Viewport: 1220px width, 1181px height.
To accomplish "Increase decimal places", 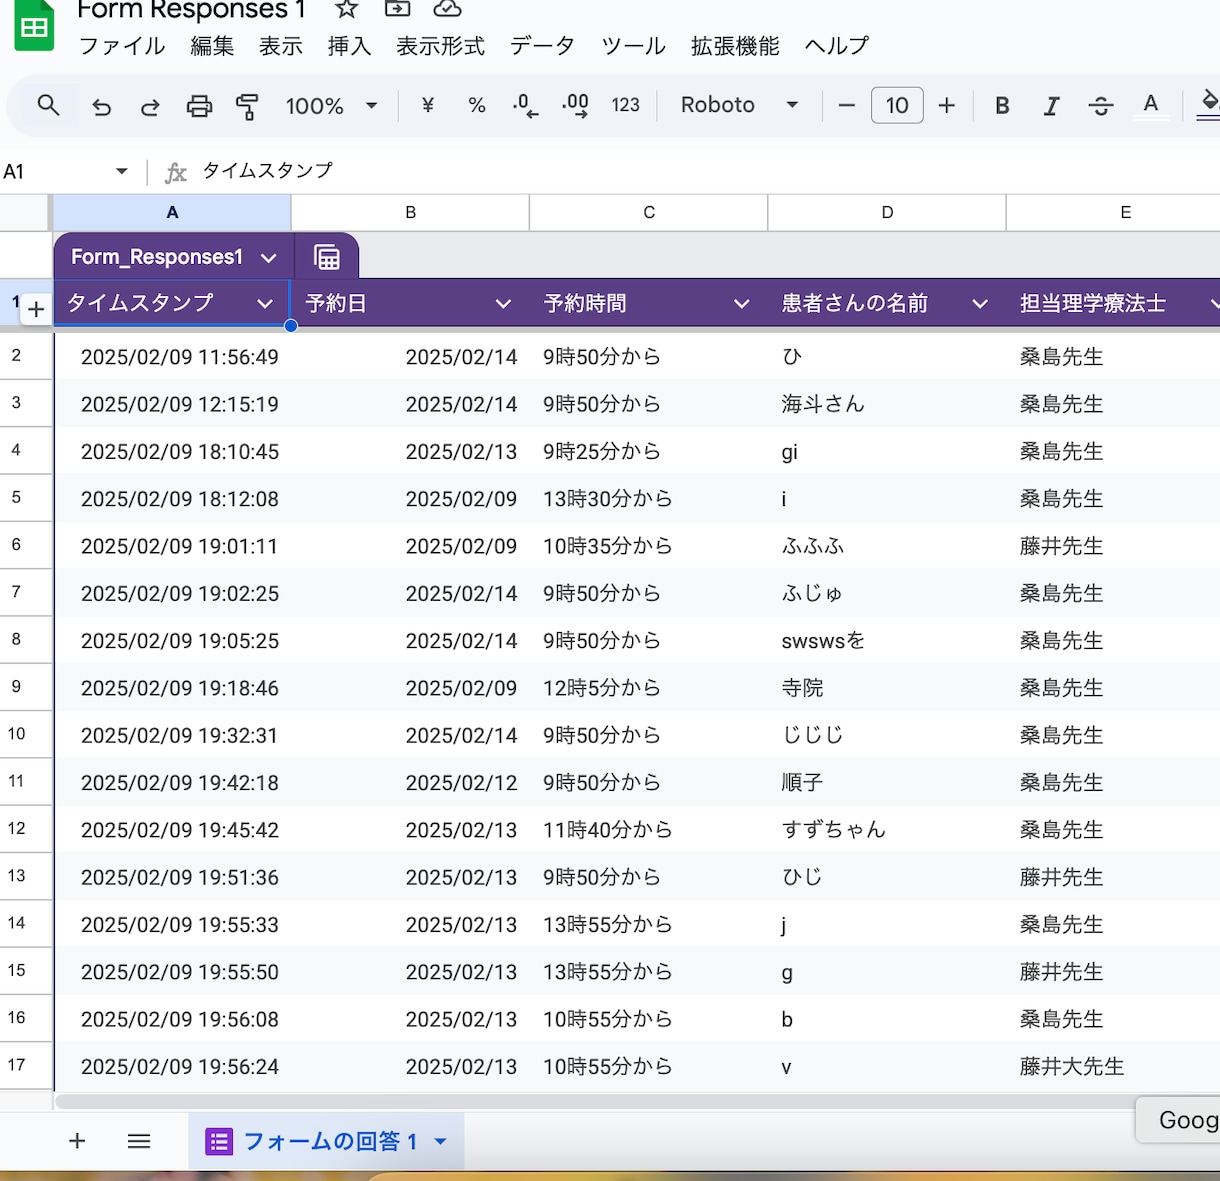I will [x=575, y=106].
